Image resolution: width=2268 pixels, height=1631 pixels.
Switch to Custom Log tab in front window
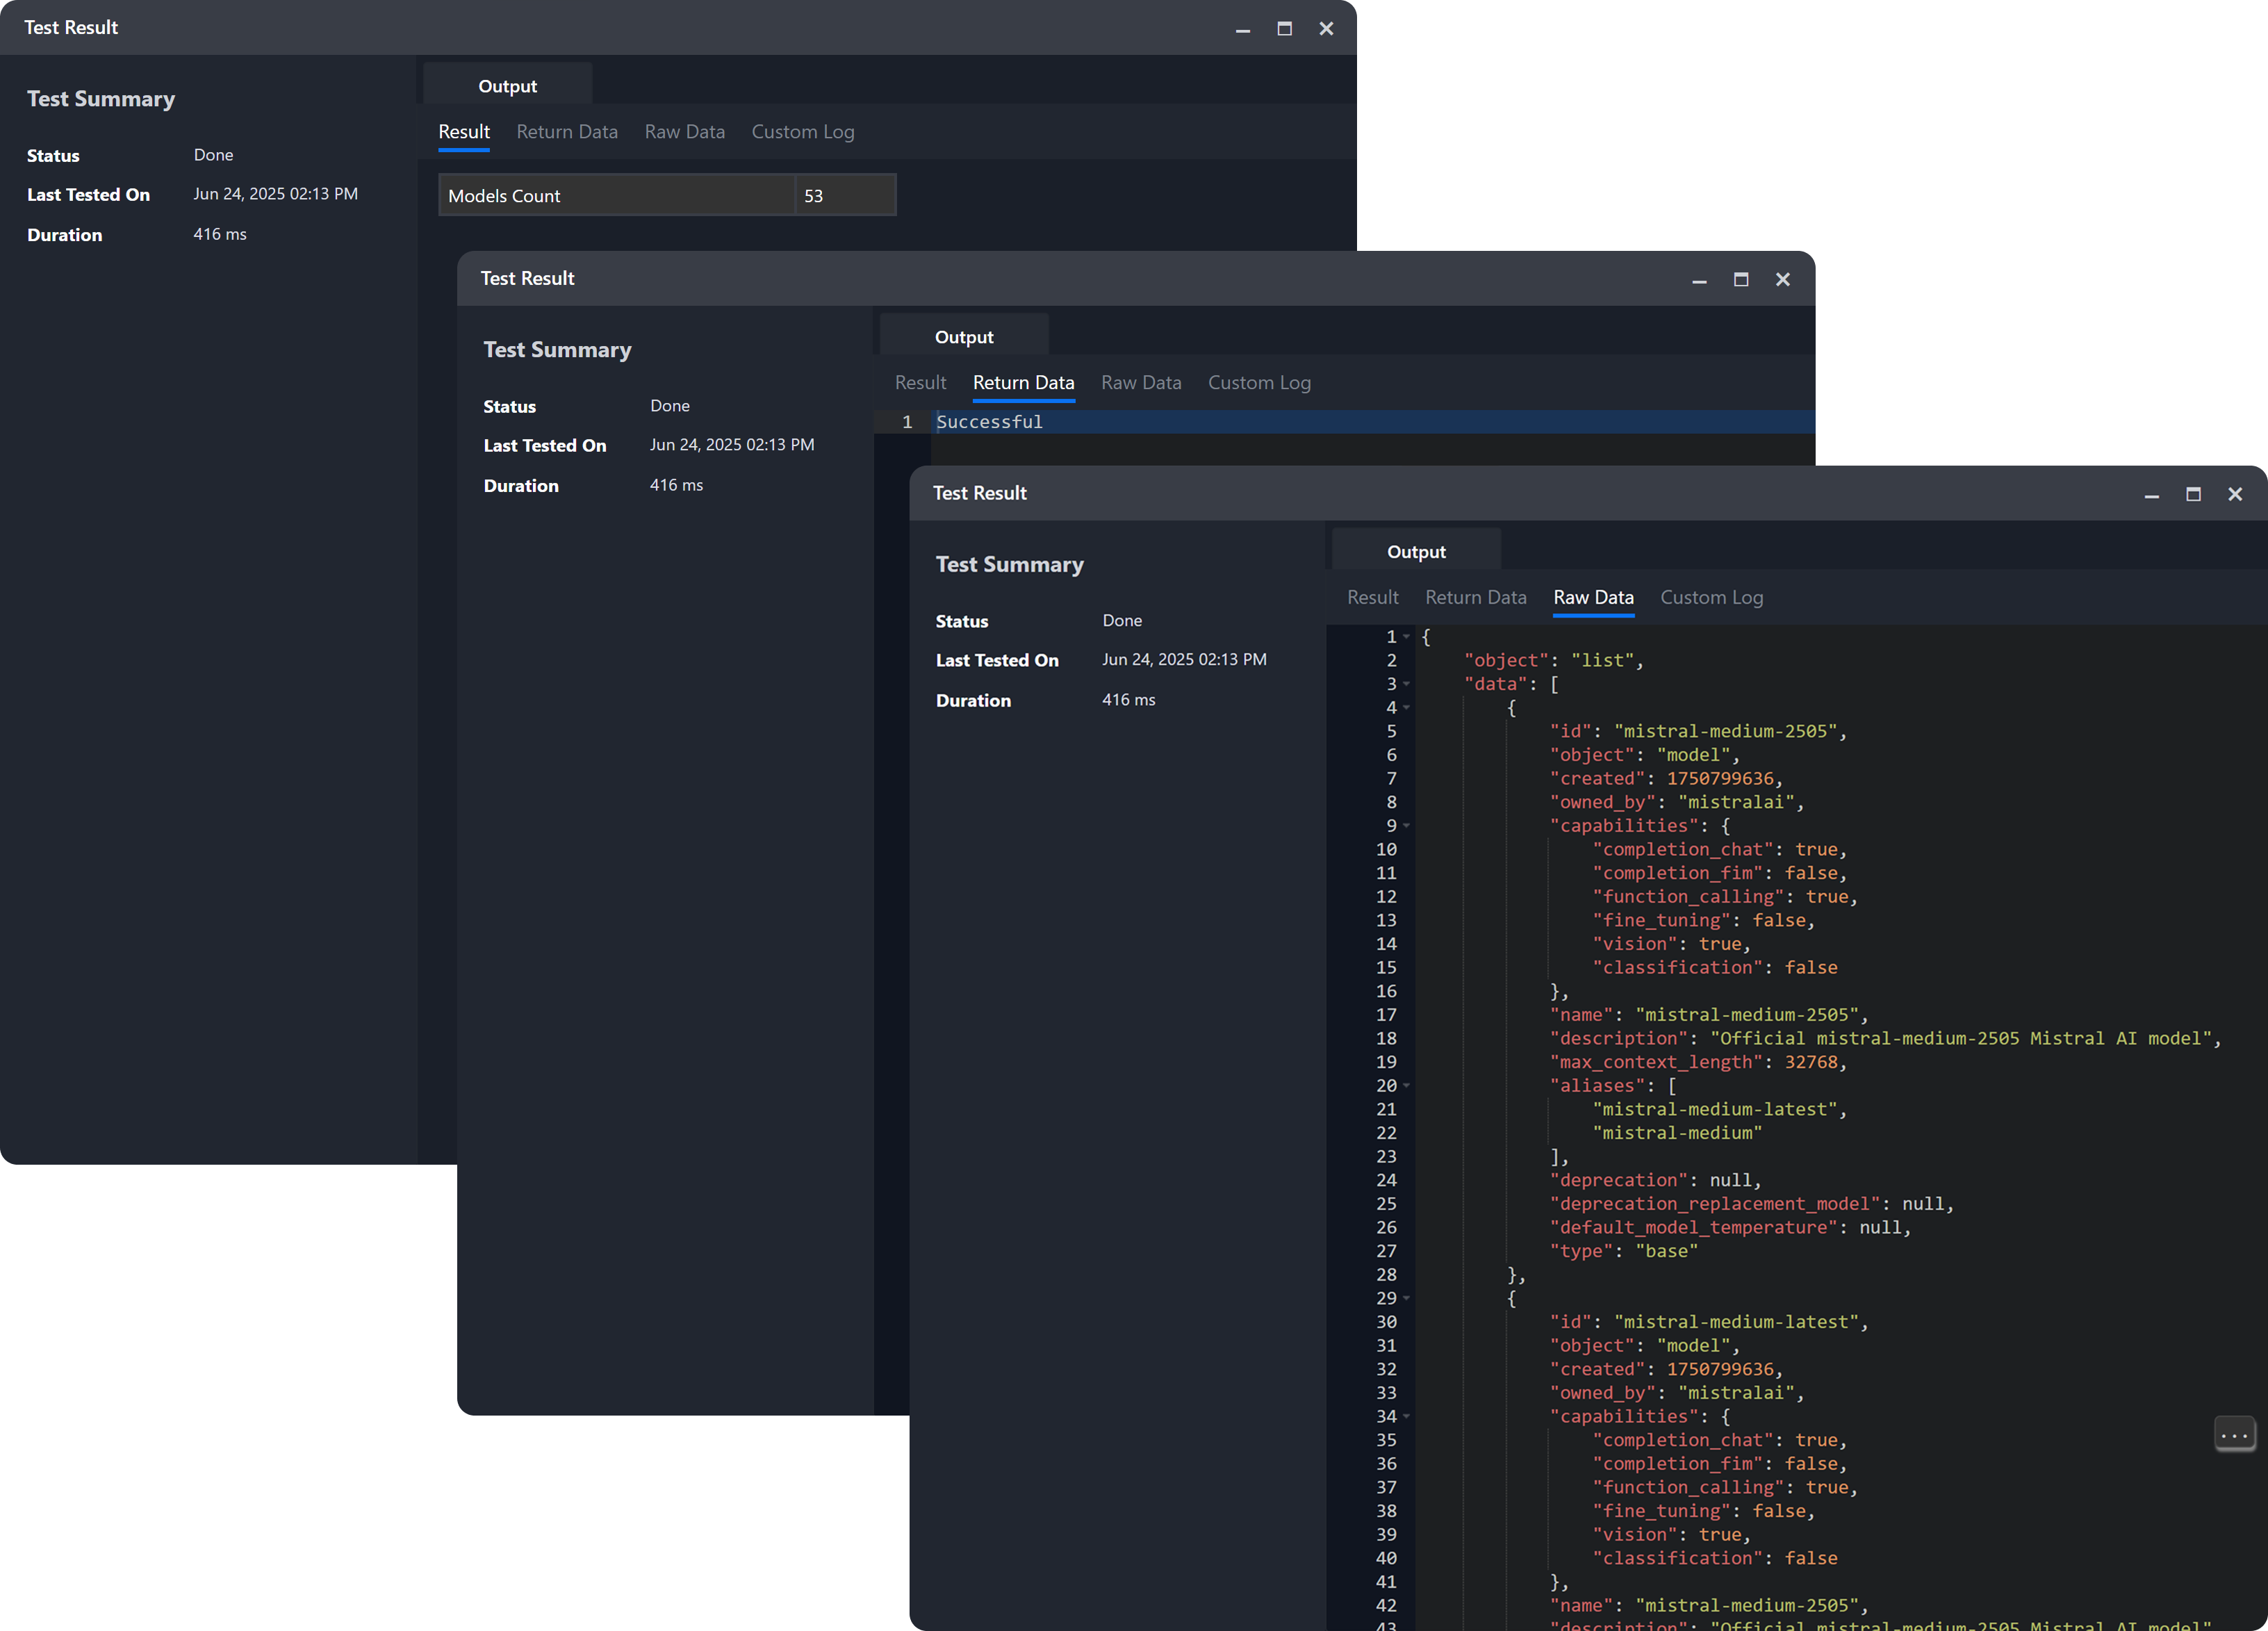click(1711, 597)
